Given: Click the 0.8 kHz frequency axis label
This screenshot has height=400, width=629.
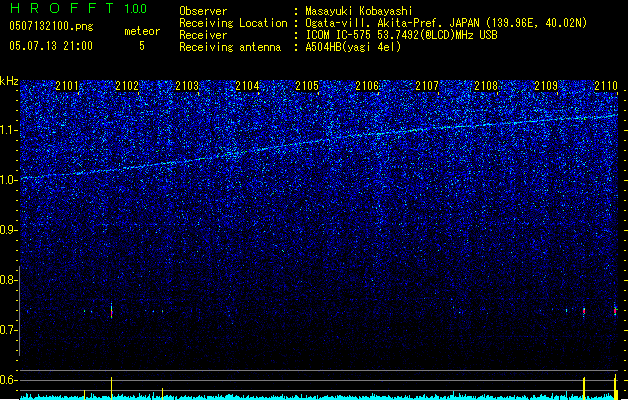Looking at the screenshot, I should tap(9, 280).
